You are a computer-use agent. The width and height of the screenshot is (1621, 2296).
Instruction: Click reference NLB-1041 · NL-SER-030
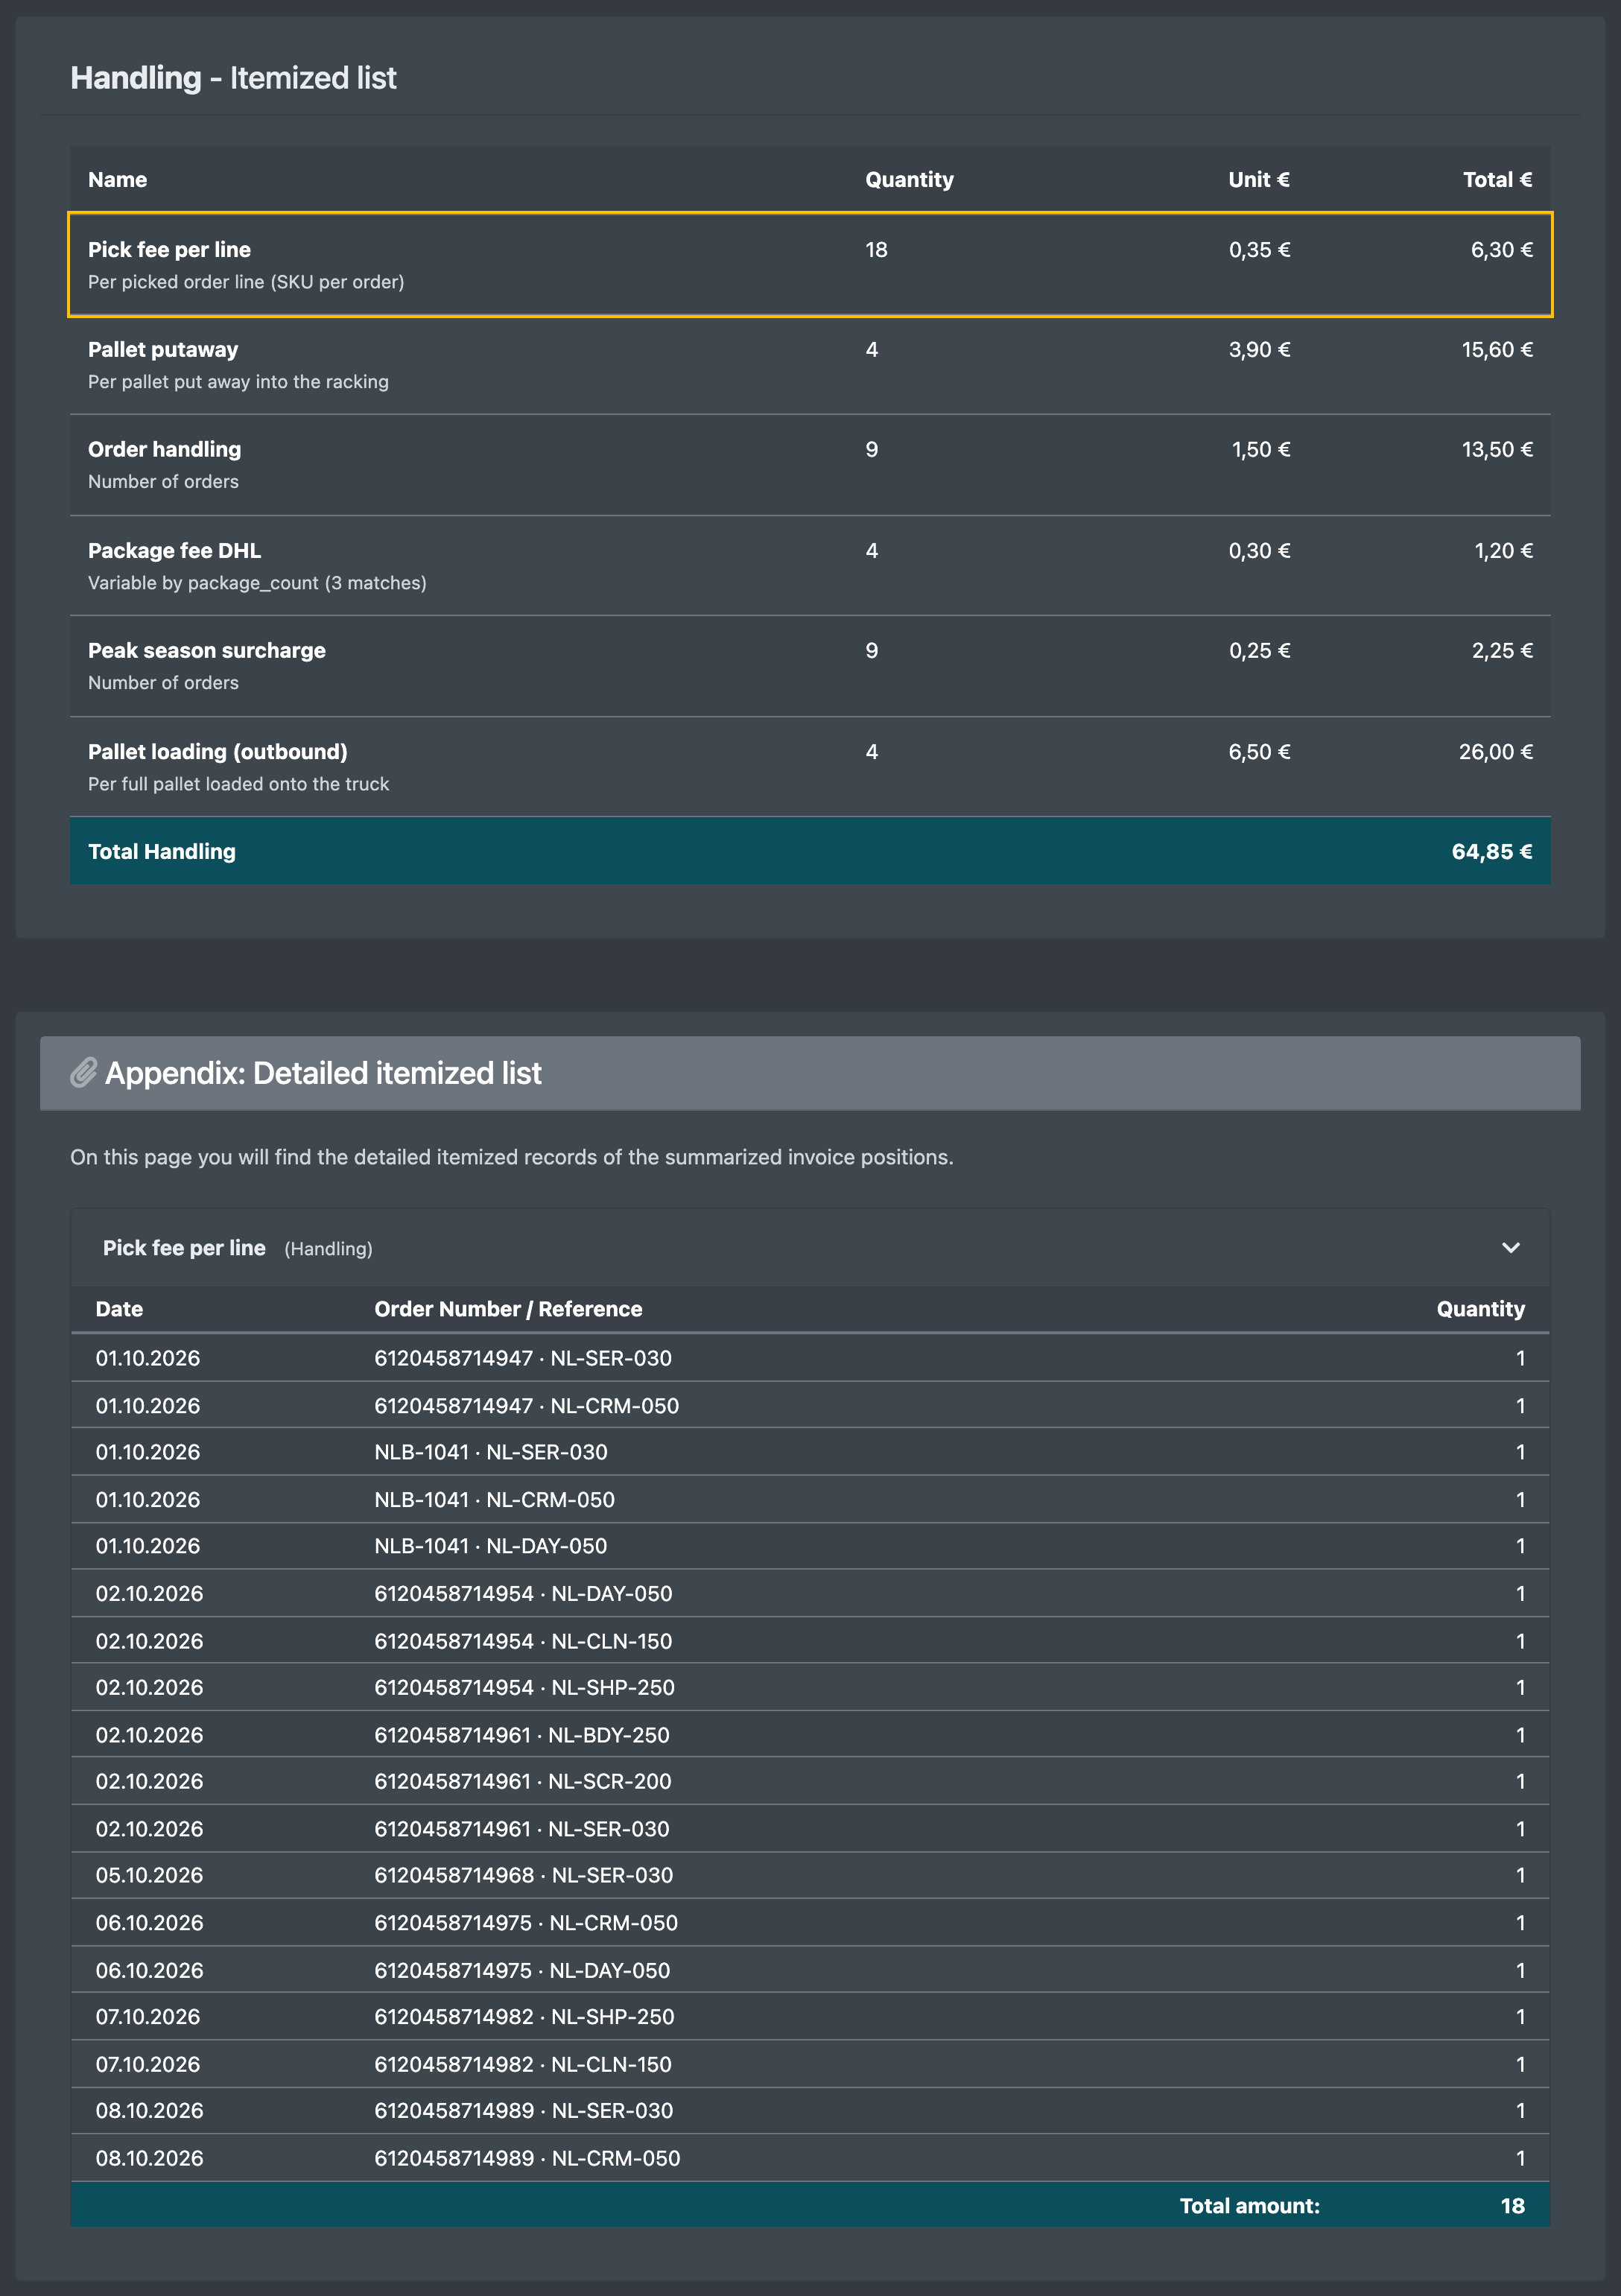coord(490,1452)
